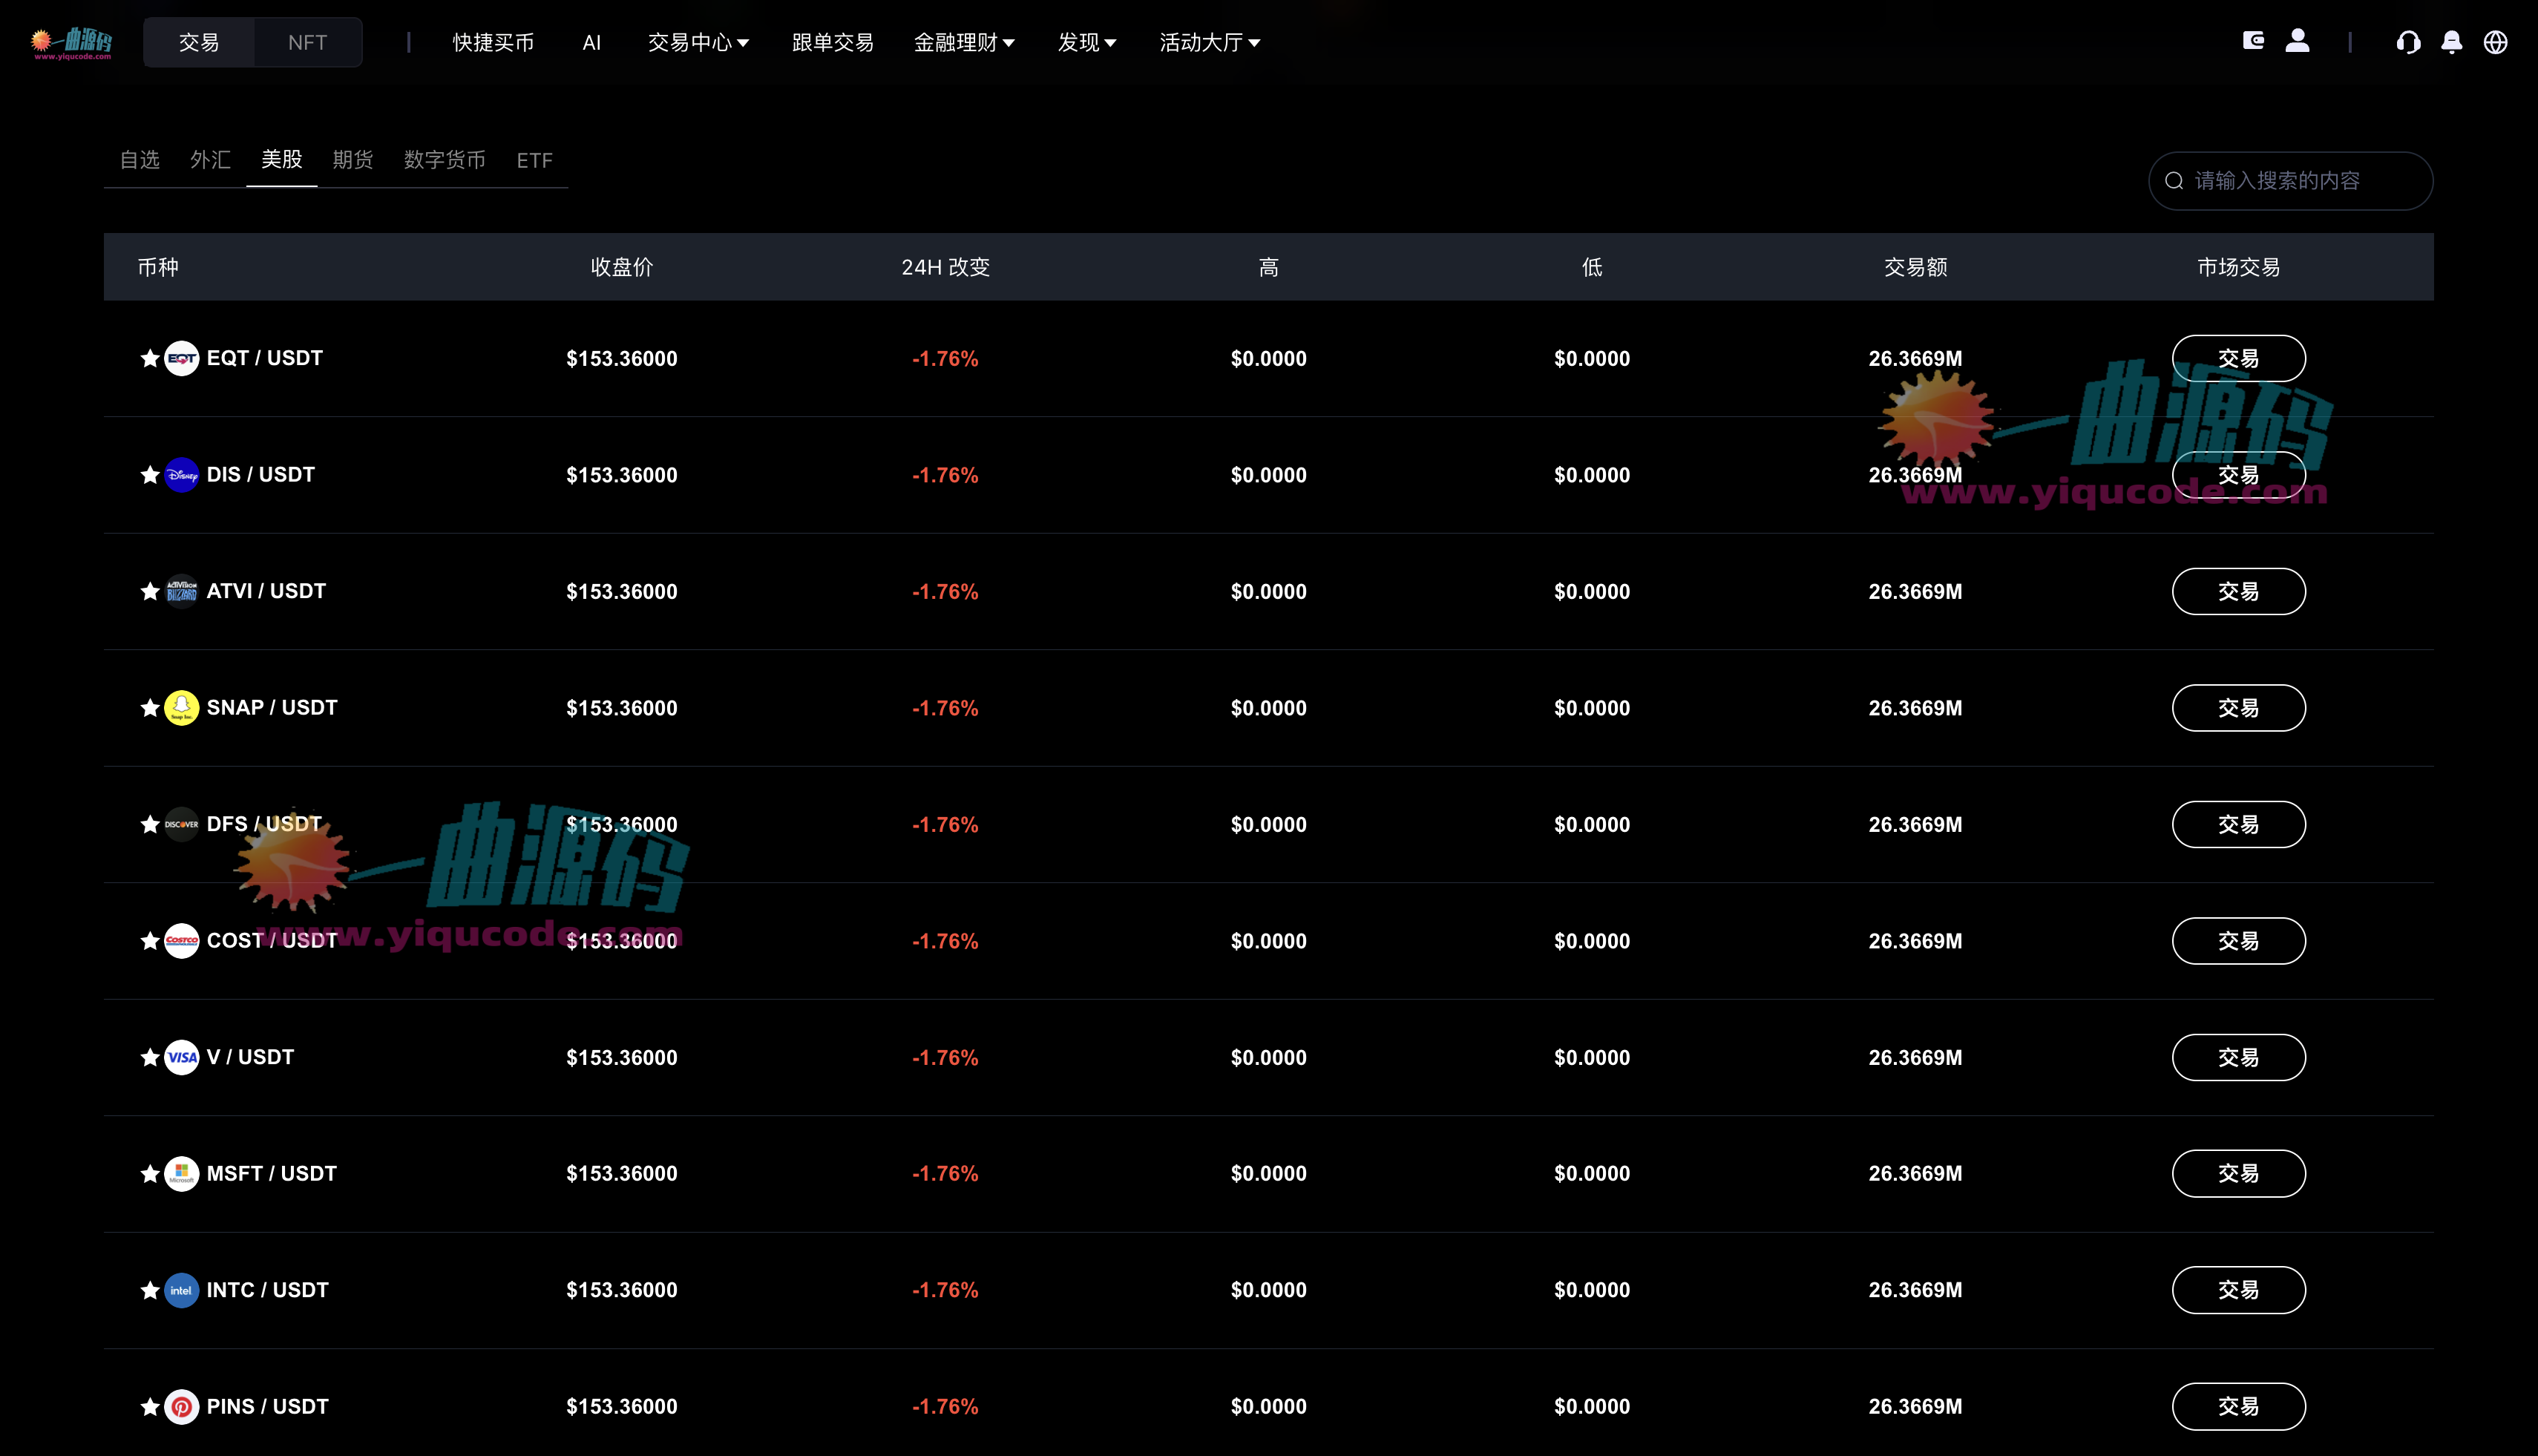2538x1456 pixels.
Task: Click the Pinterest logo in PINS row
Action: [x=181, y=1407]
